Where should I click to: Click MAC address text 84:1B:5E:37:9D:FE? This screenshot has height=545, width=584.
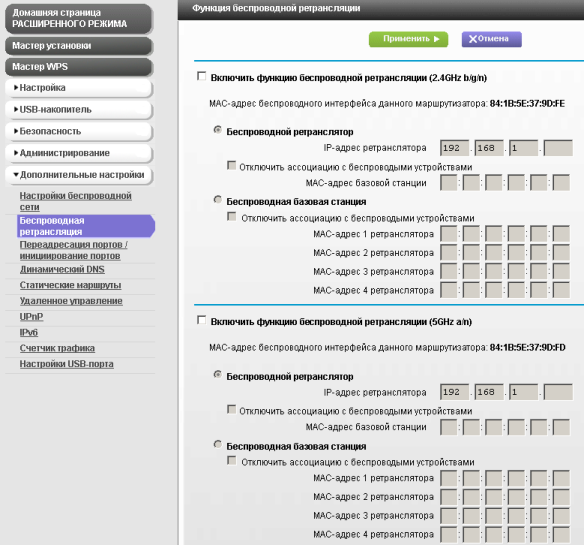coord(527,104)
